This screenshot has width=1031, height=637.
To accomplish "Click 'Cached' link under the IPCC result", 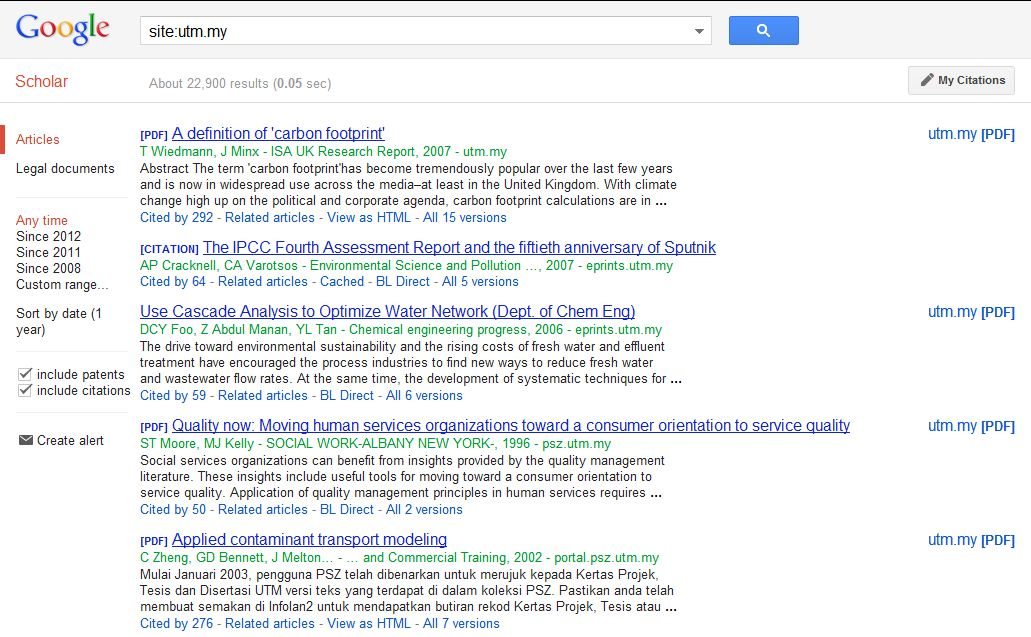I will [342, 281].
